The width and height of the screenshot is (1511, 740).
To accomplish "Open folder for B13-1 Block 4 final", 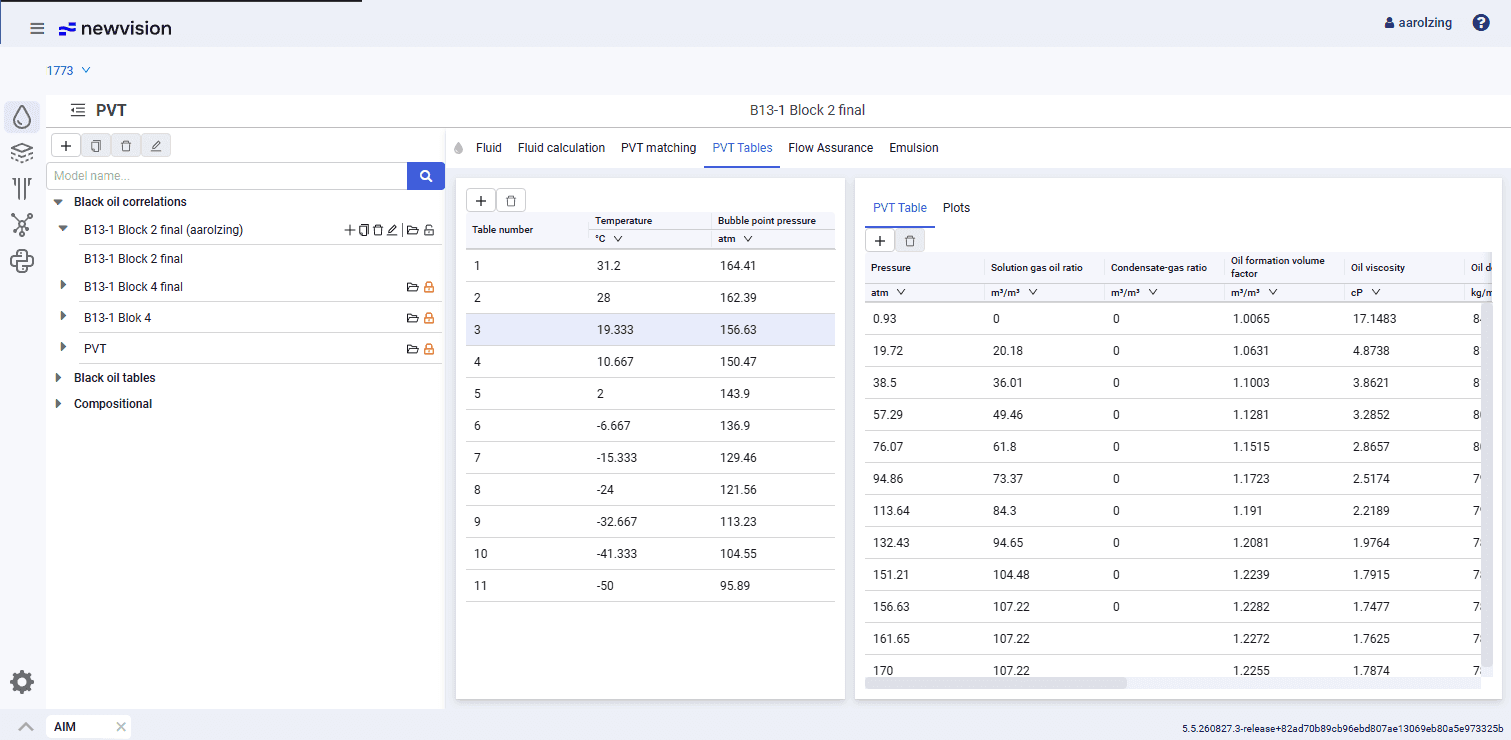I will click(412, 287).
